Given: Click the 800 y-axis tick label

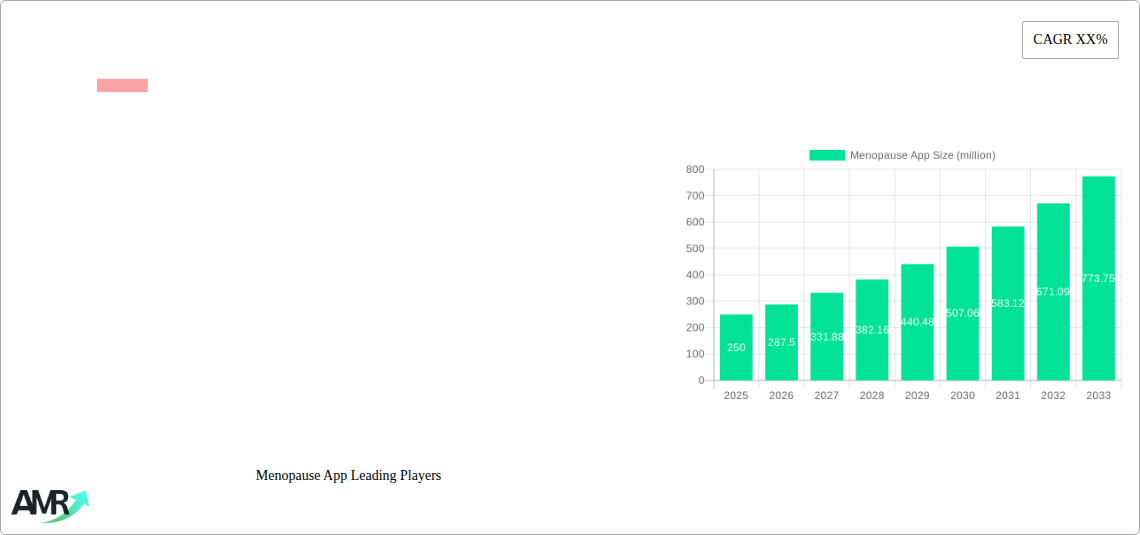Looking at the screenshot, I should pyautogui.click(x=694, y=170).
